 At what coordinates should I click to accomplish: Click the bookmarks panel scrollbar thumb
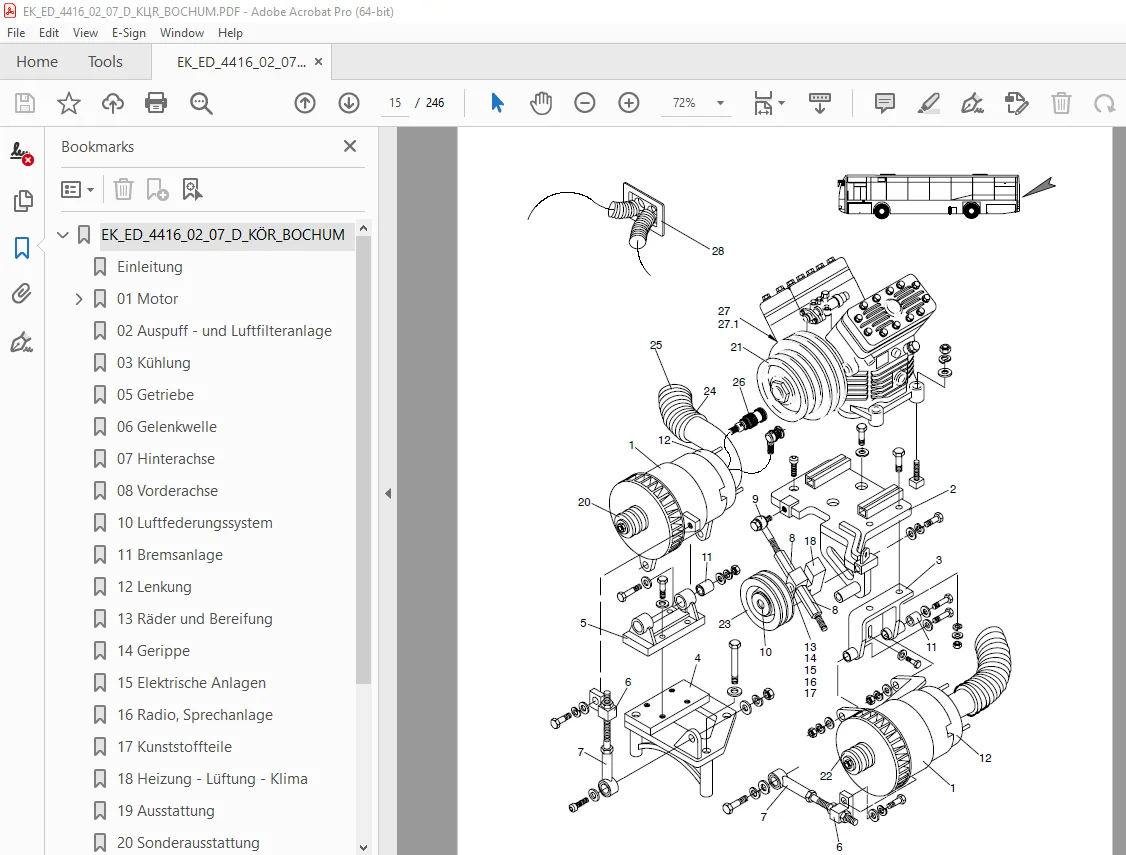[363, 460]
